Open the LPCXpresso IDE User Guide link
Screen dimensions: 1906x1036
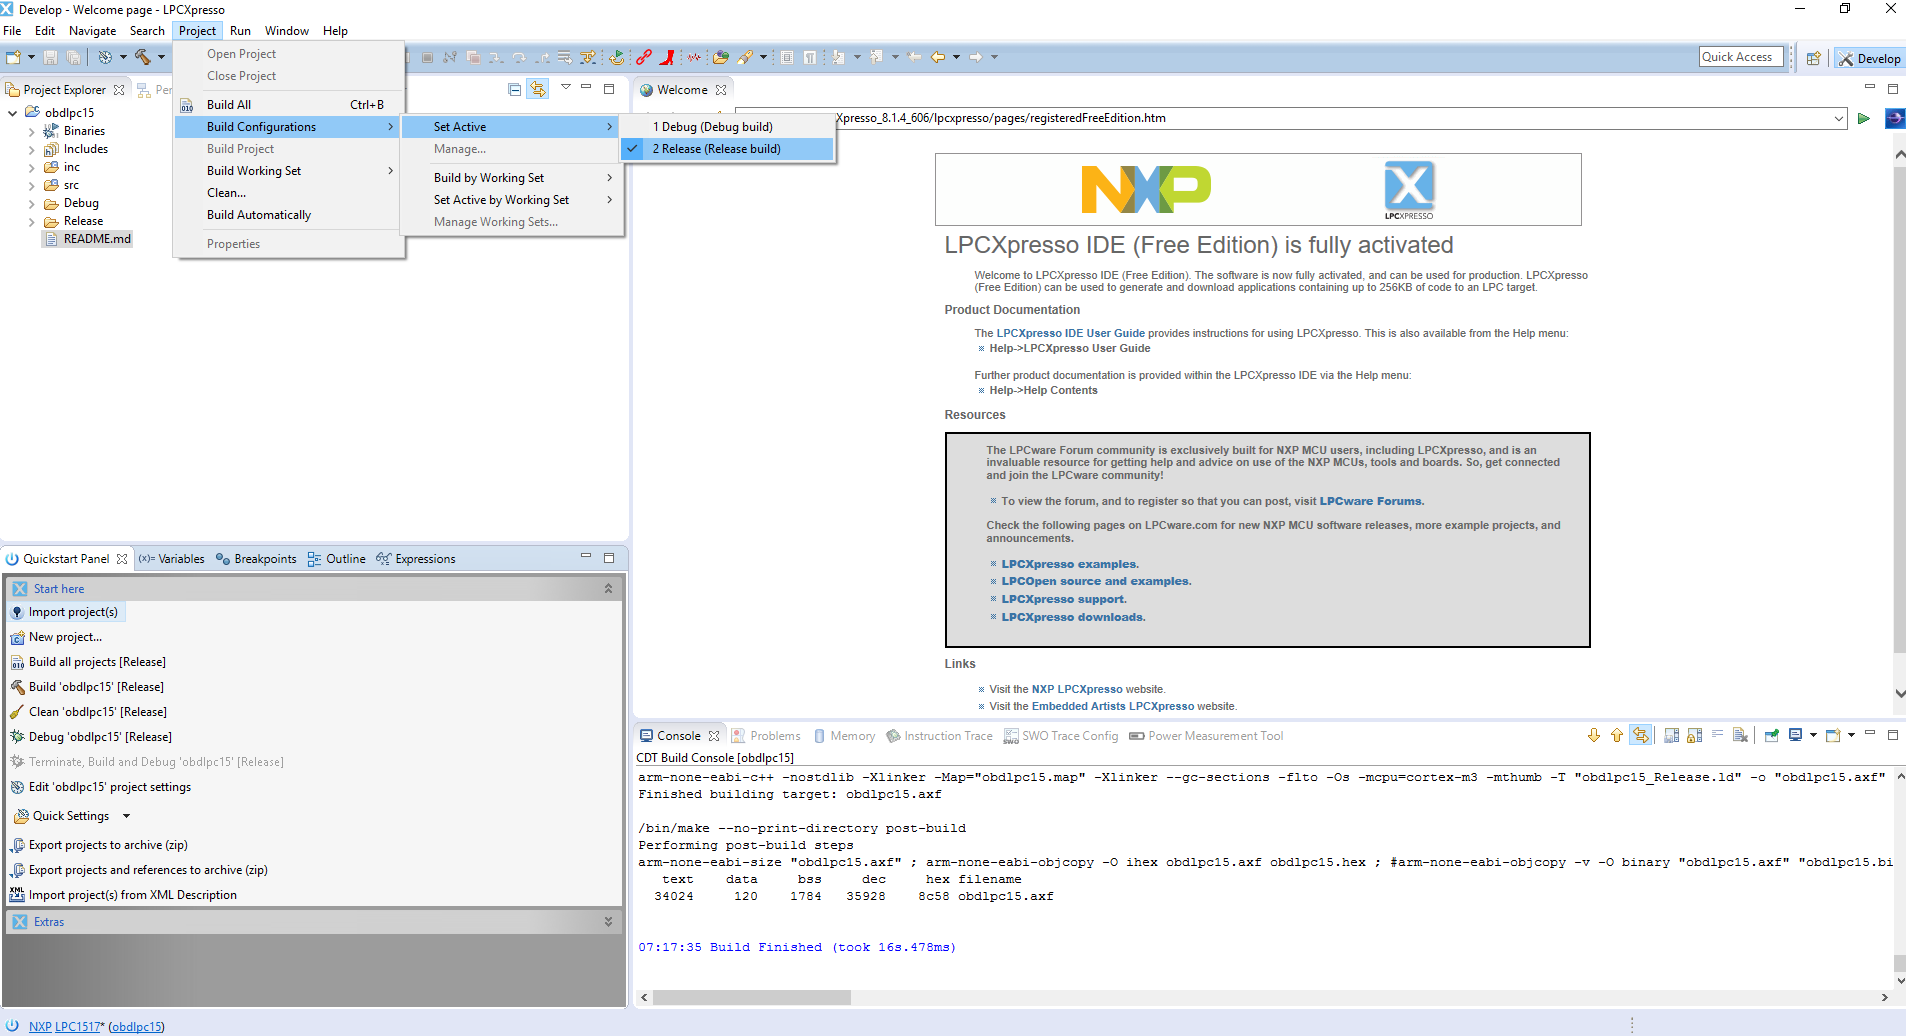tap(1070, 333)
